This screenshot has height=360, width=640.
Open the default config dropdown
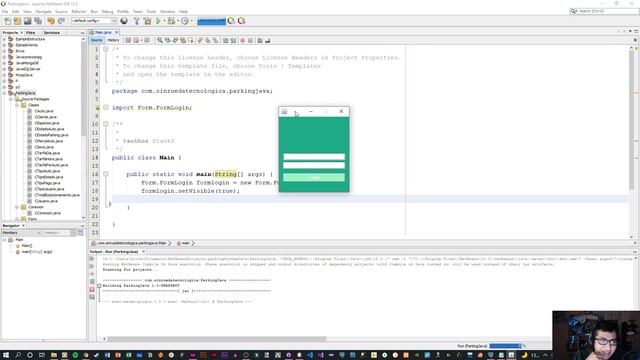click(x=94, y=21)
